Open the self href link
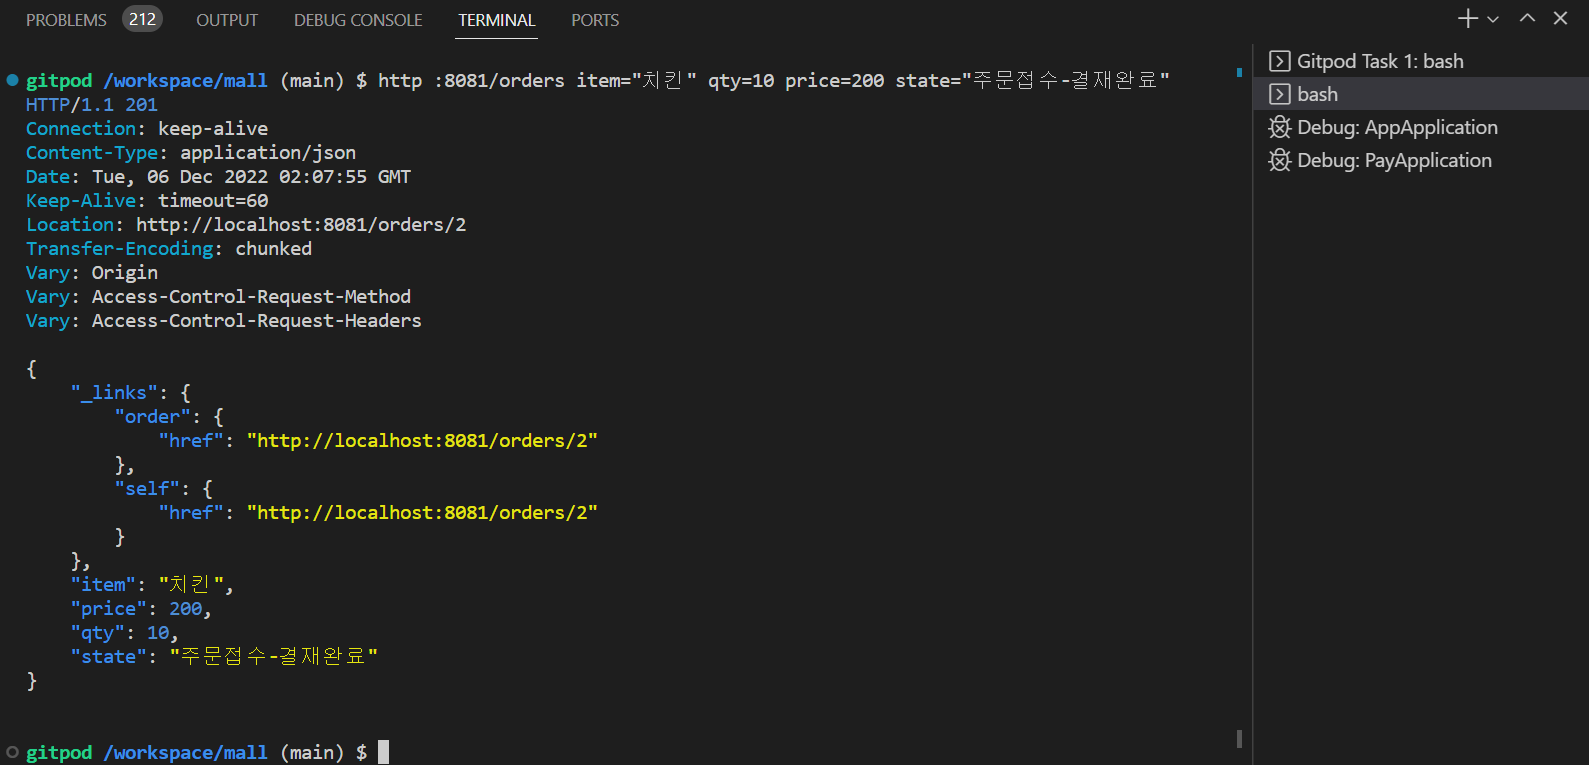The height and width of the screenshot is (765, 1589). pyautogui.click(x=422, y=513)
